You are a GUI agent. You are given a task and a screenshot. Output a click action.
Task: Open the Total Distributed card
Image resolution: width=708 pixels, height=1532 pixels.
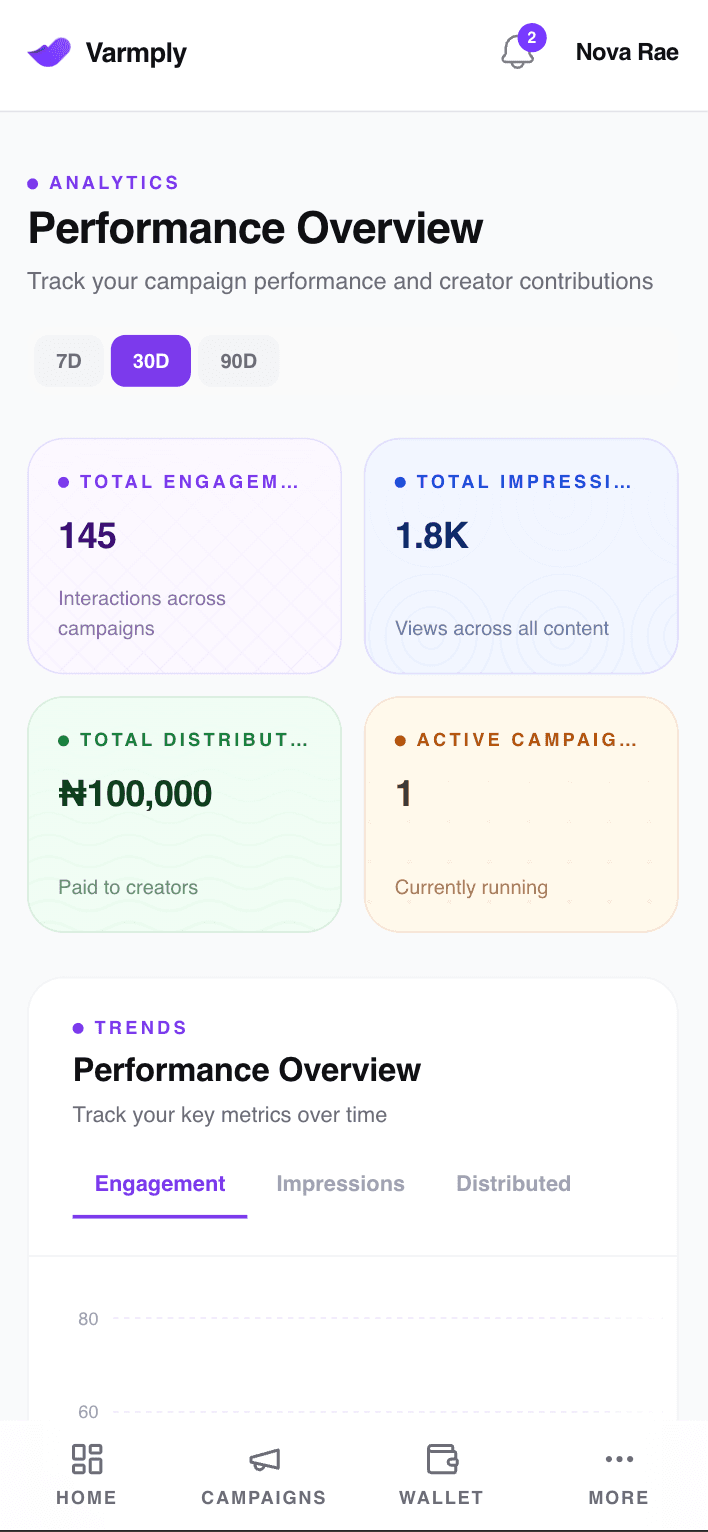[x=184, y=815]
